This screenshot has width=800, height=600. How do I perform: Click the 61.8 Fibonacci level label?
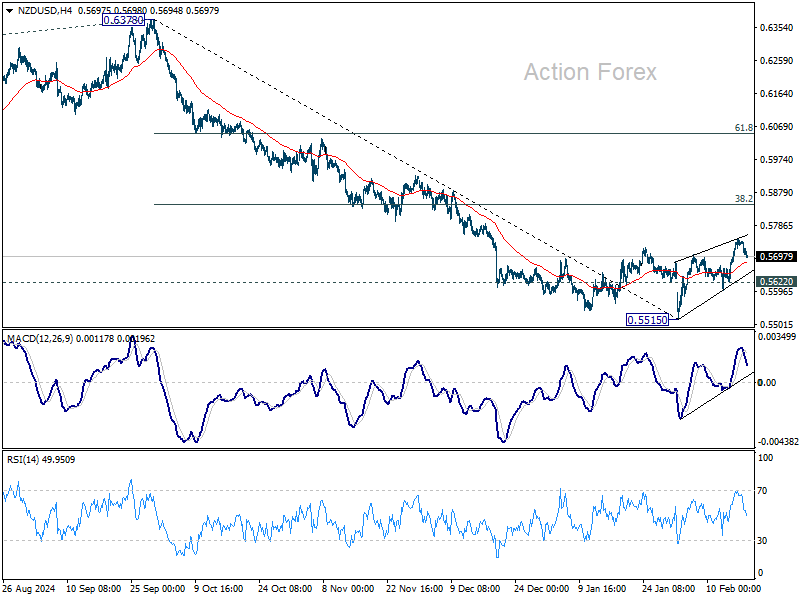(x=743, y=128)
